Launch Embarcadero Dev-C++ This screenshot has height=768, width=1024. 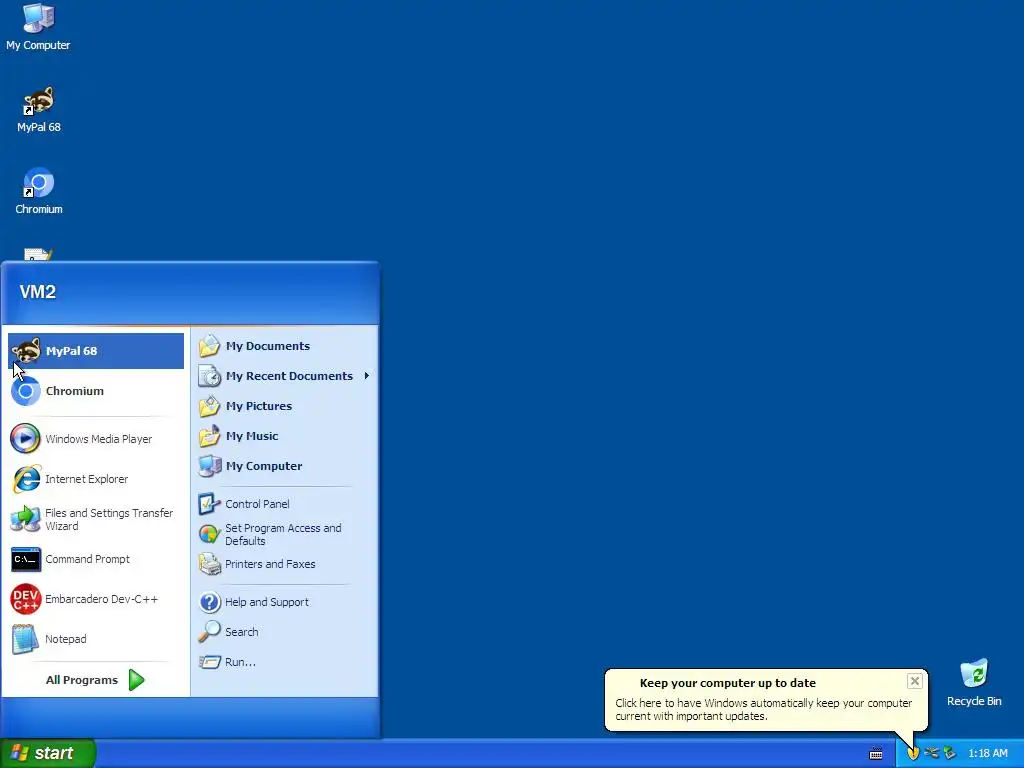click(95, 599)
